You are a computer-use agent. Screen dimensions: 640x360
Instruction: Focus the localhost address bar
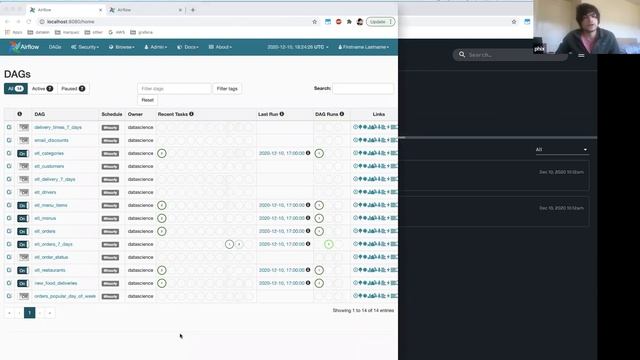tap(176, 22)
